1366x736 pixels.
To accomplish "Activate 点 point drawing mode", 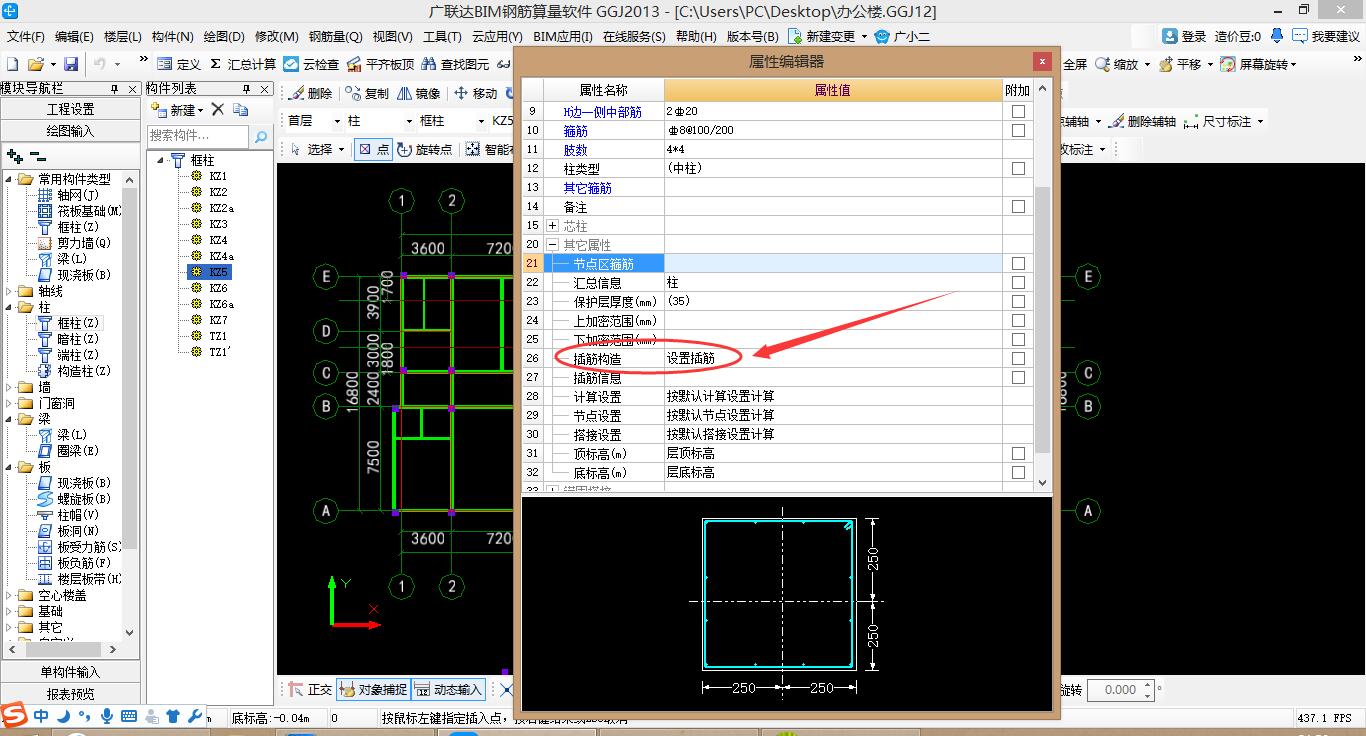I will point(374,149).
